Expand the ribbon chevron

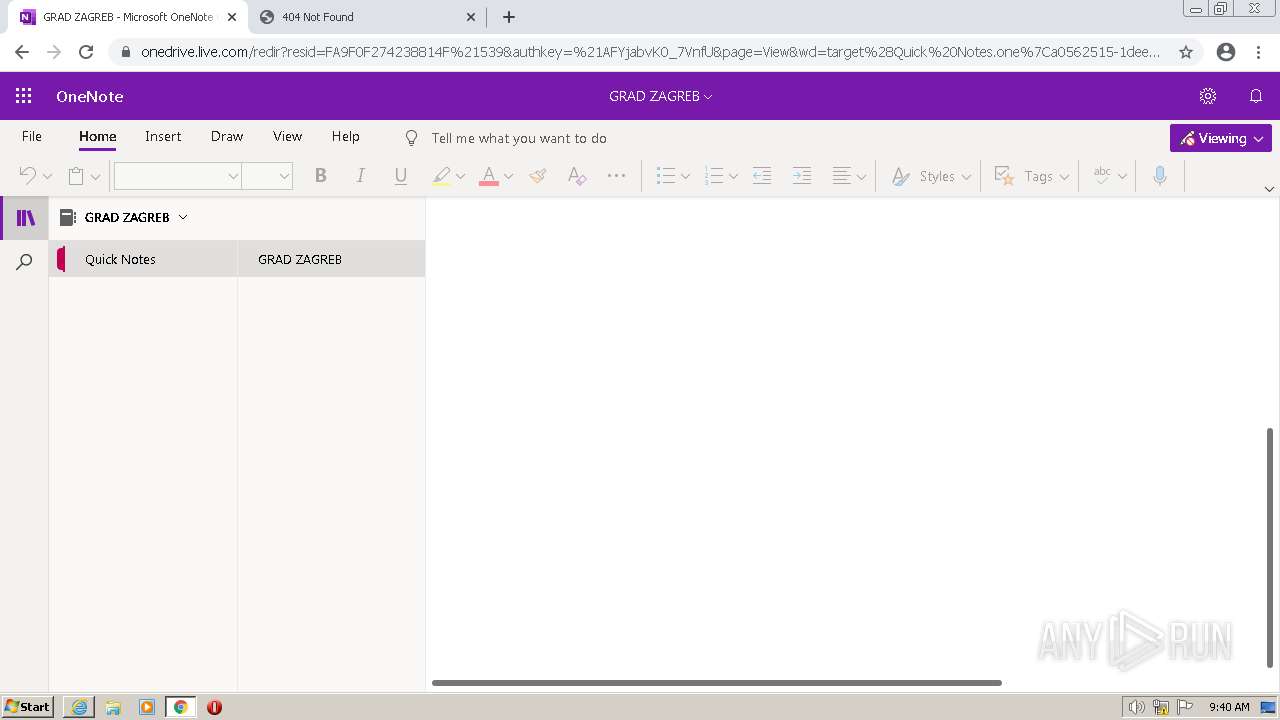[1270, 189]
